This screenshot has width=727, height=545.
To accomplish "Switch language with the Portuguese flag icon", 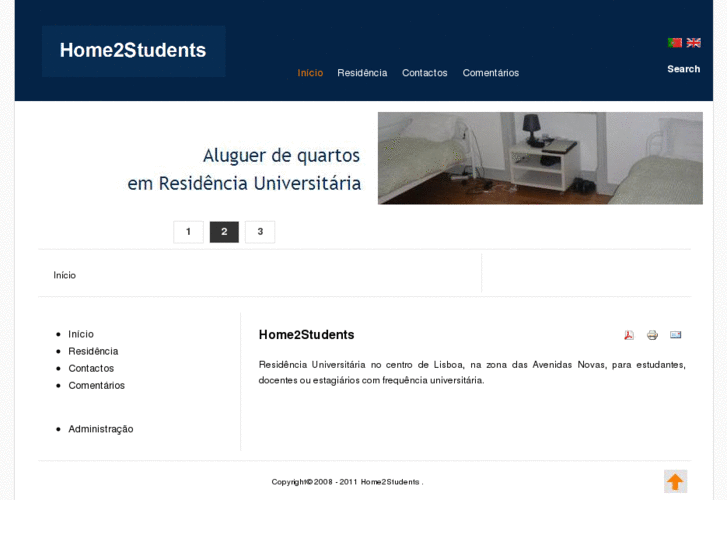I will coord(675,43).
